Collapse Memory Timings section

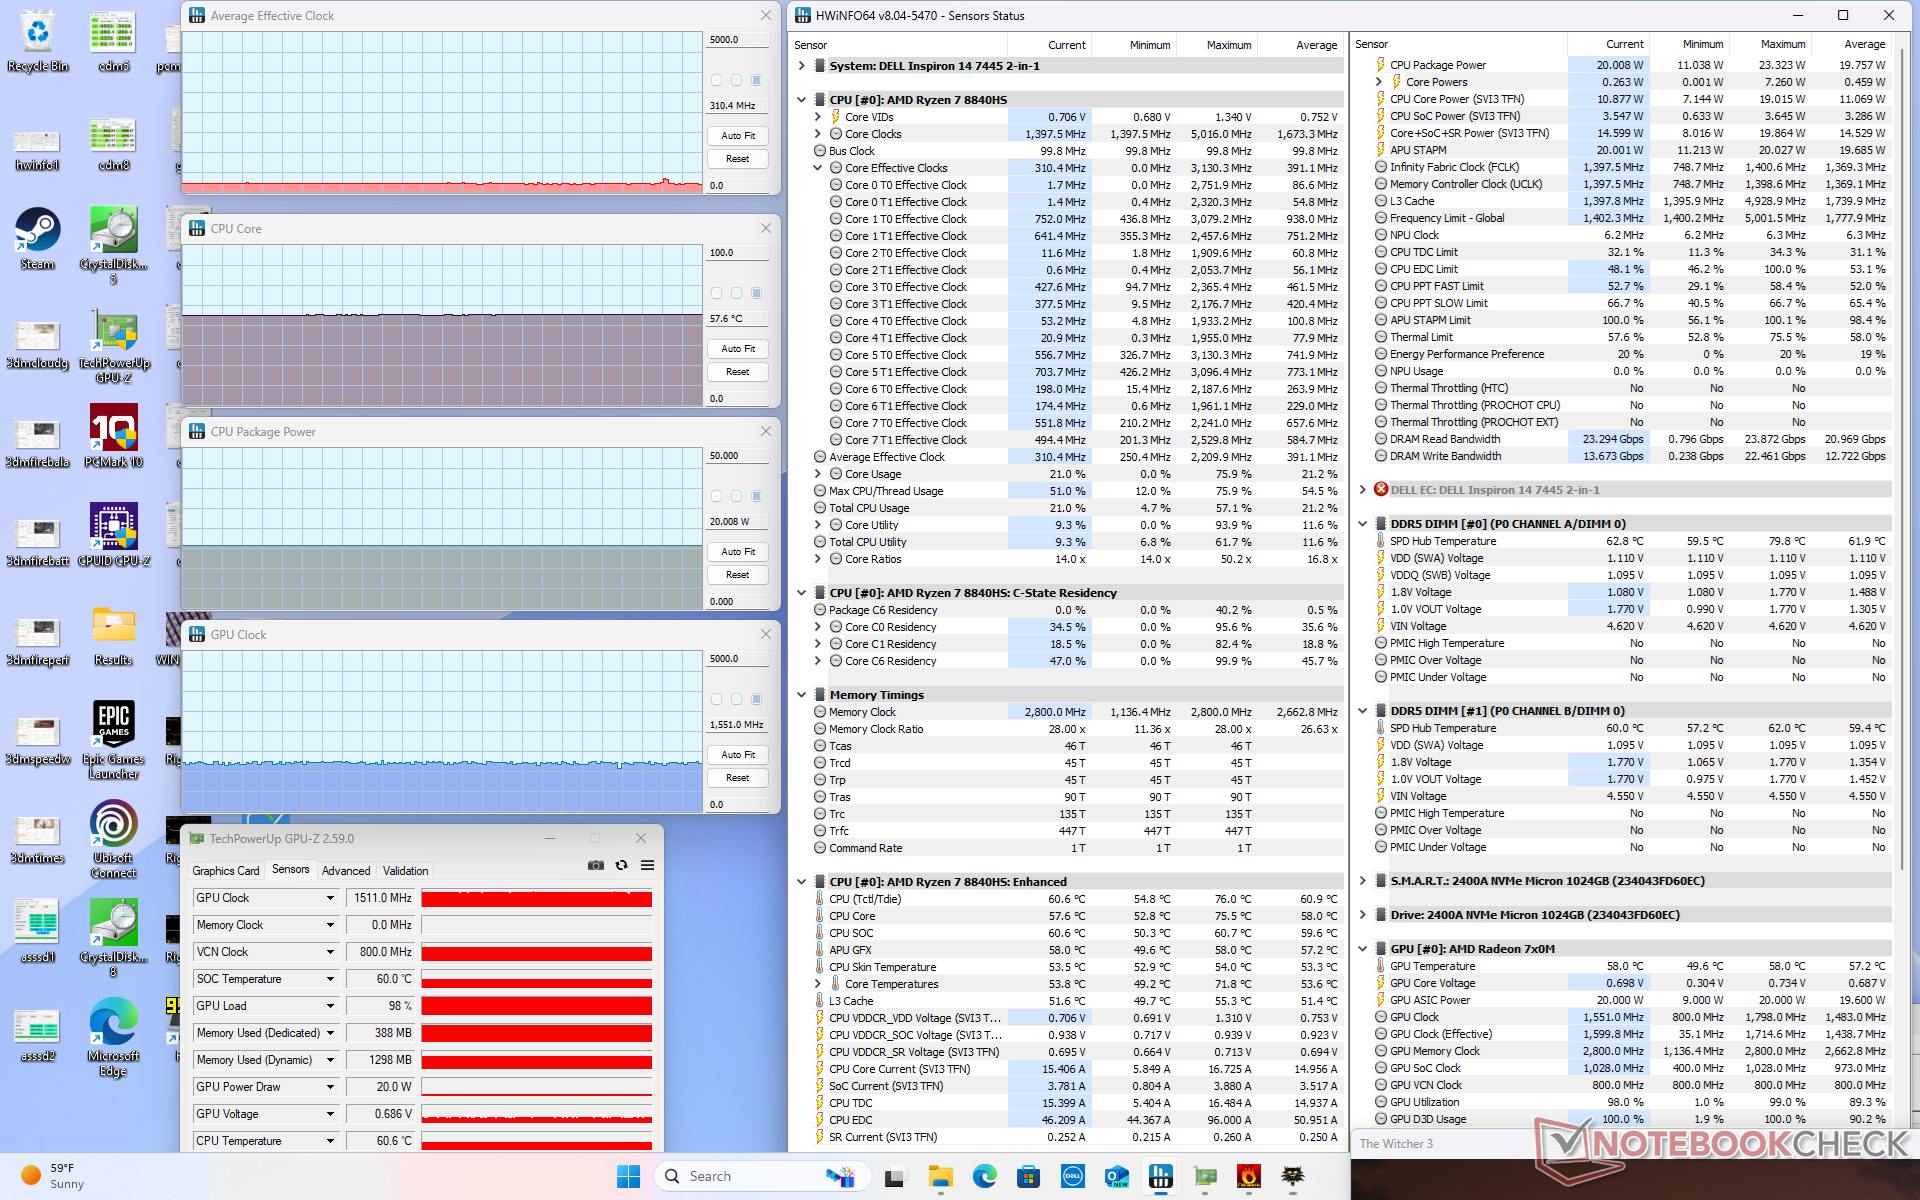tap(802, 695)
